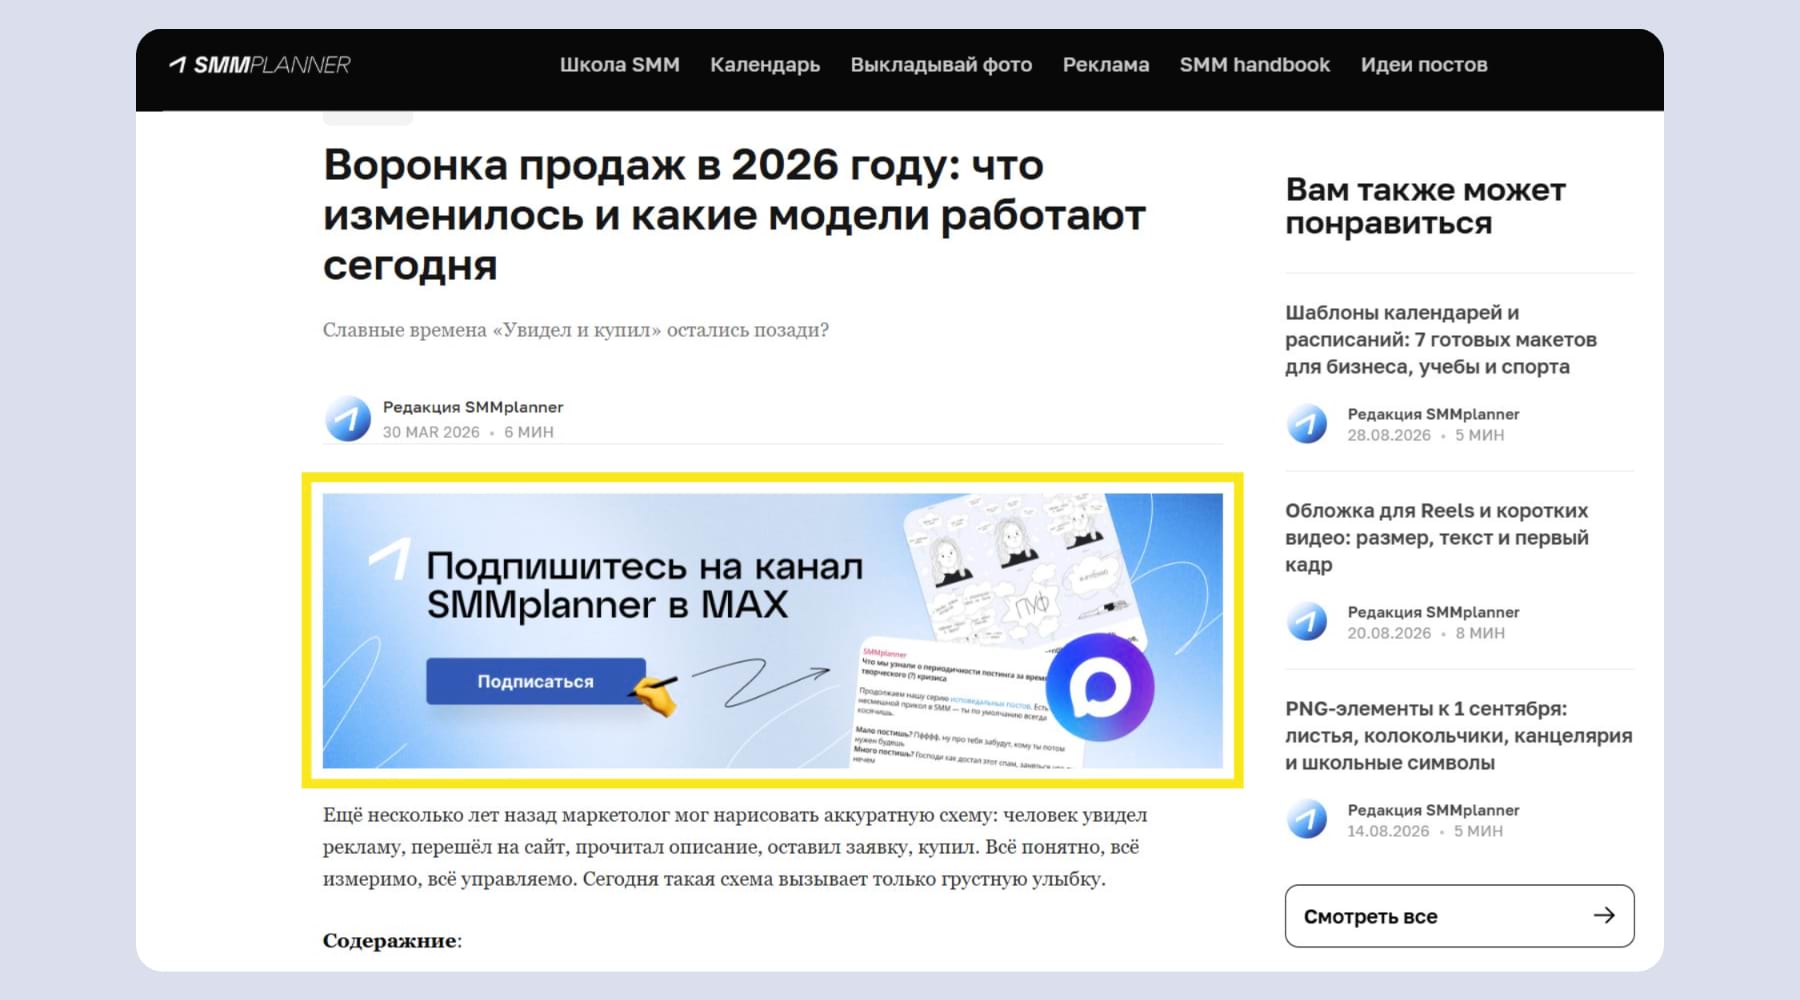Click the avatar beside date 14.08.2026

click(1307, 820)
